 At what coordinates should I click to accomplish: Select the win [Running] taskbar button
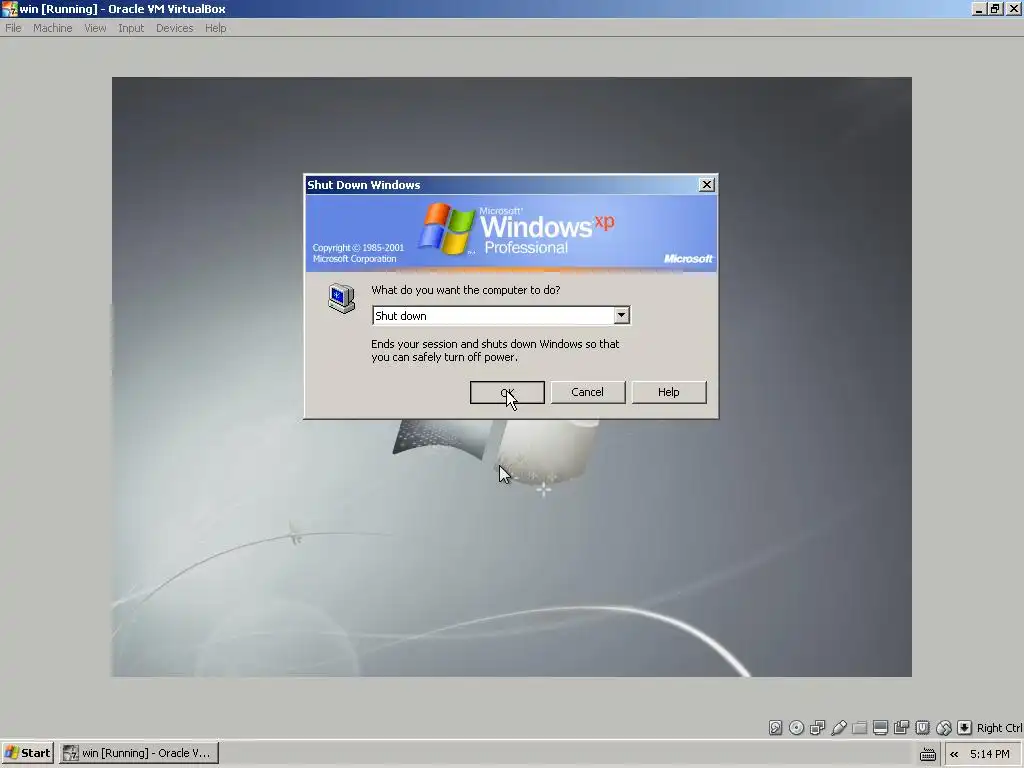click(x=139, y=753)
